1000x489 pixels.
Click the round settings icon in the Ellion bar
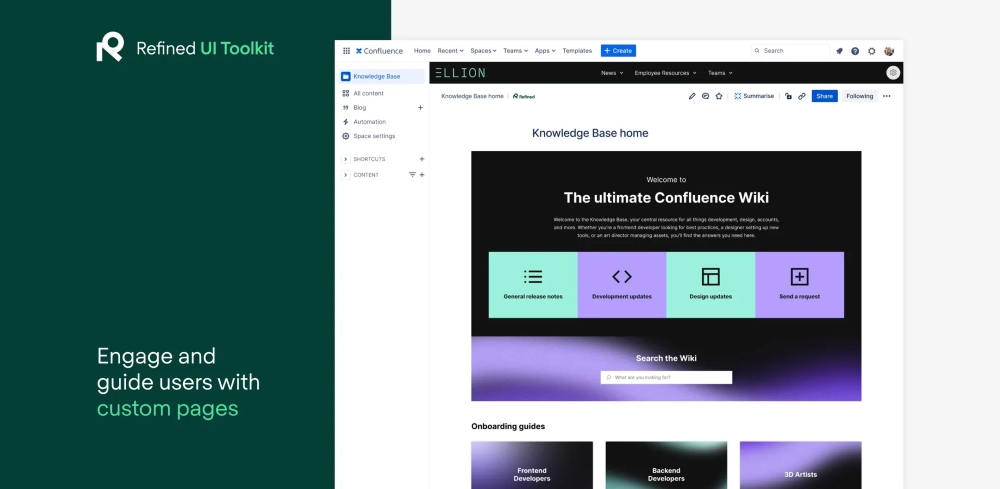[893, 73]
